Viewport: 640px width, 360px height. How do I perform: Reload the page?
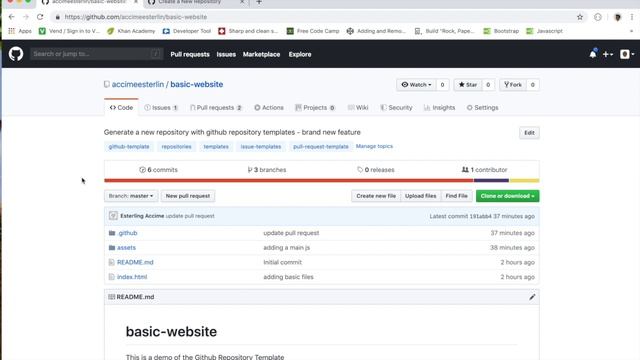pyautogui.click(x=40, y=17)
